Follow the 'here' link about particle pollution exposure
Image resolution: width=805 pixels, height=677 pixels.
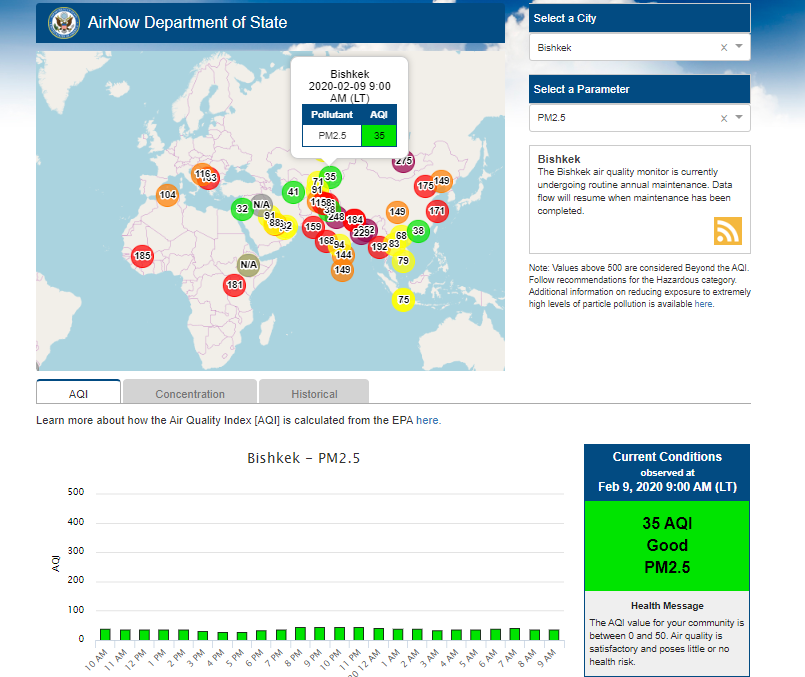point(704,304)
